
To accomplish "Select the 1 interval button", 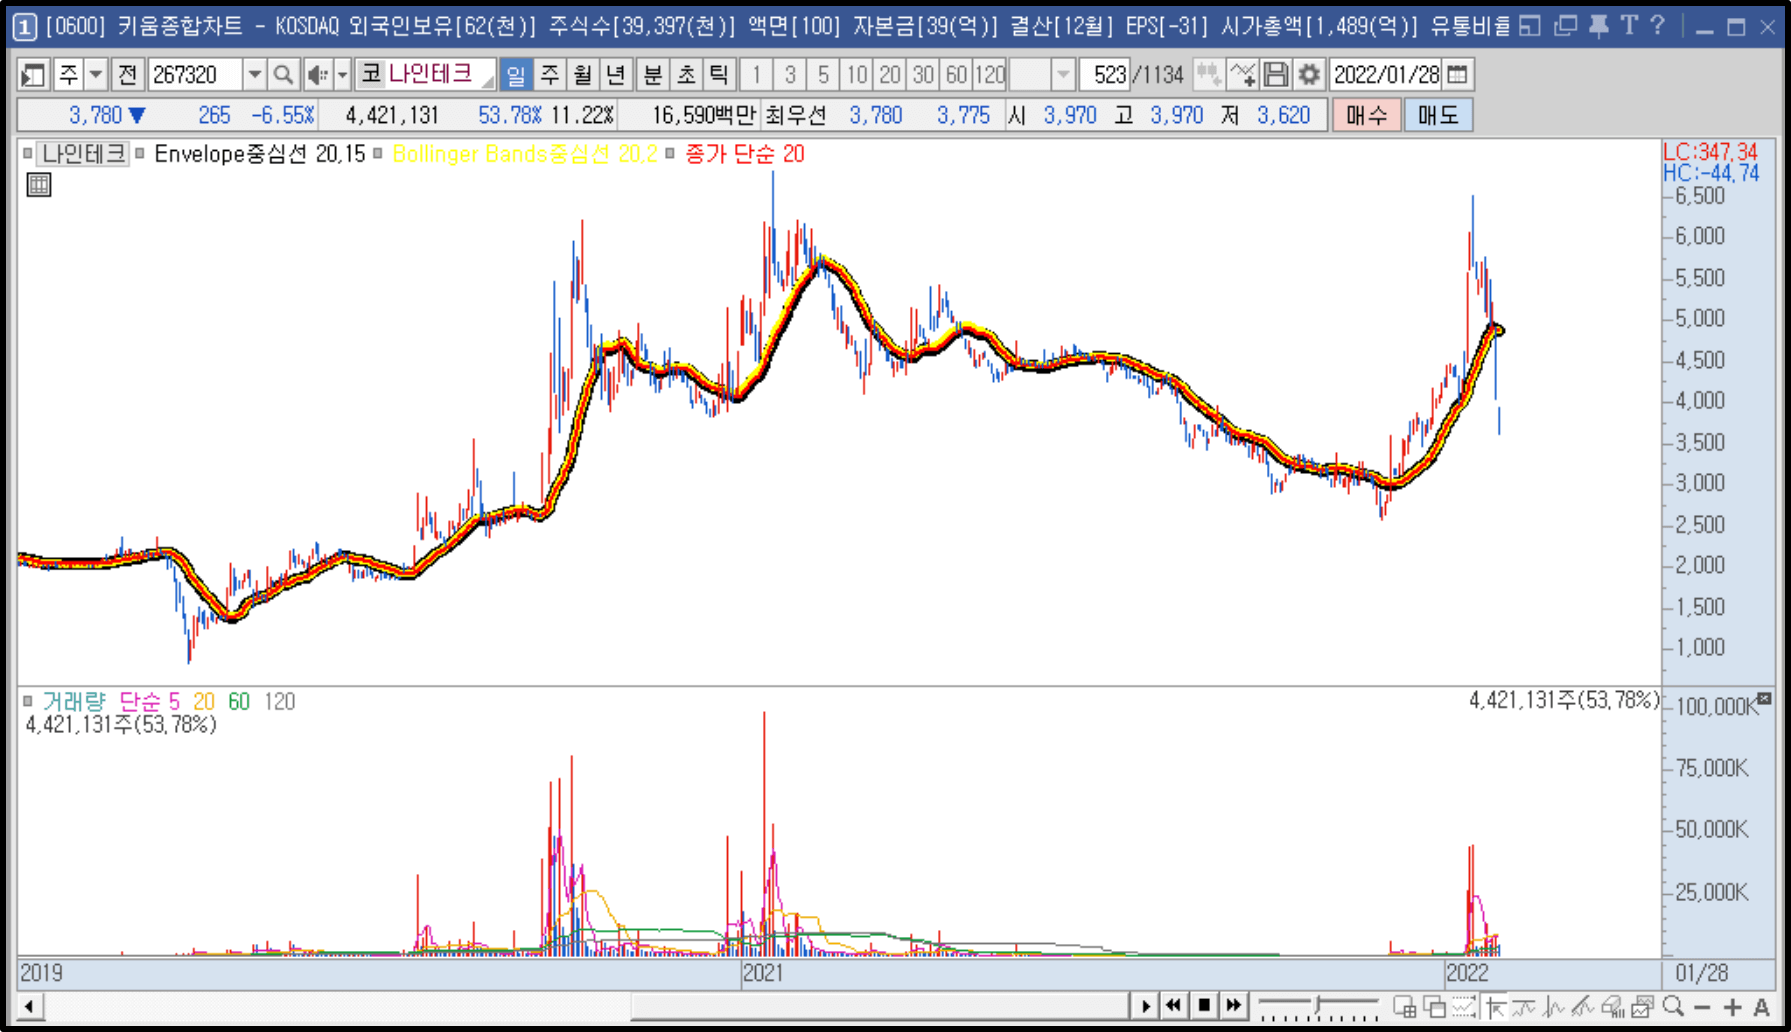I will pyautogui.click(x=757, y=75).
